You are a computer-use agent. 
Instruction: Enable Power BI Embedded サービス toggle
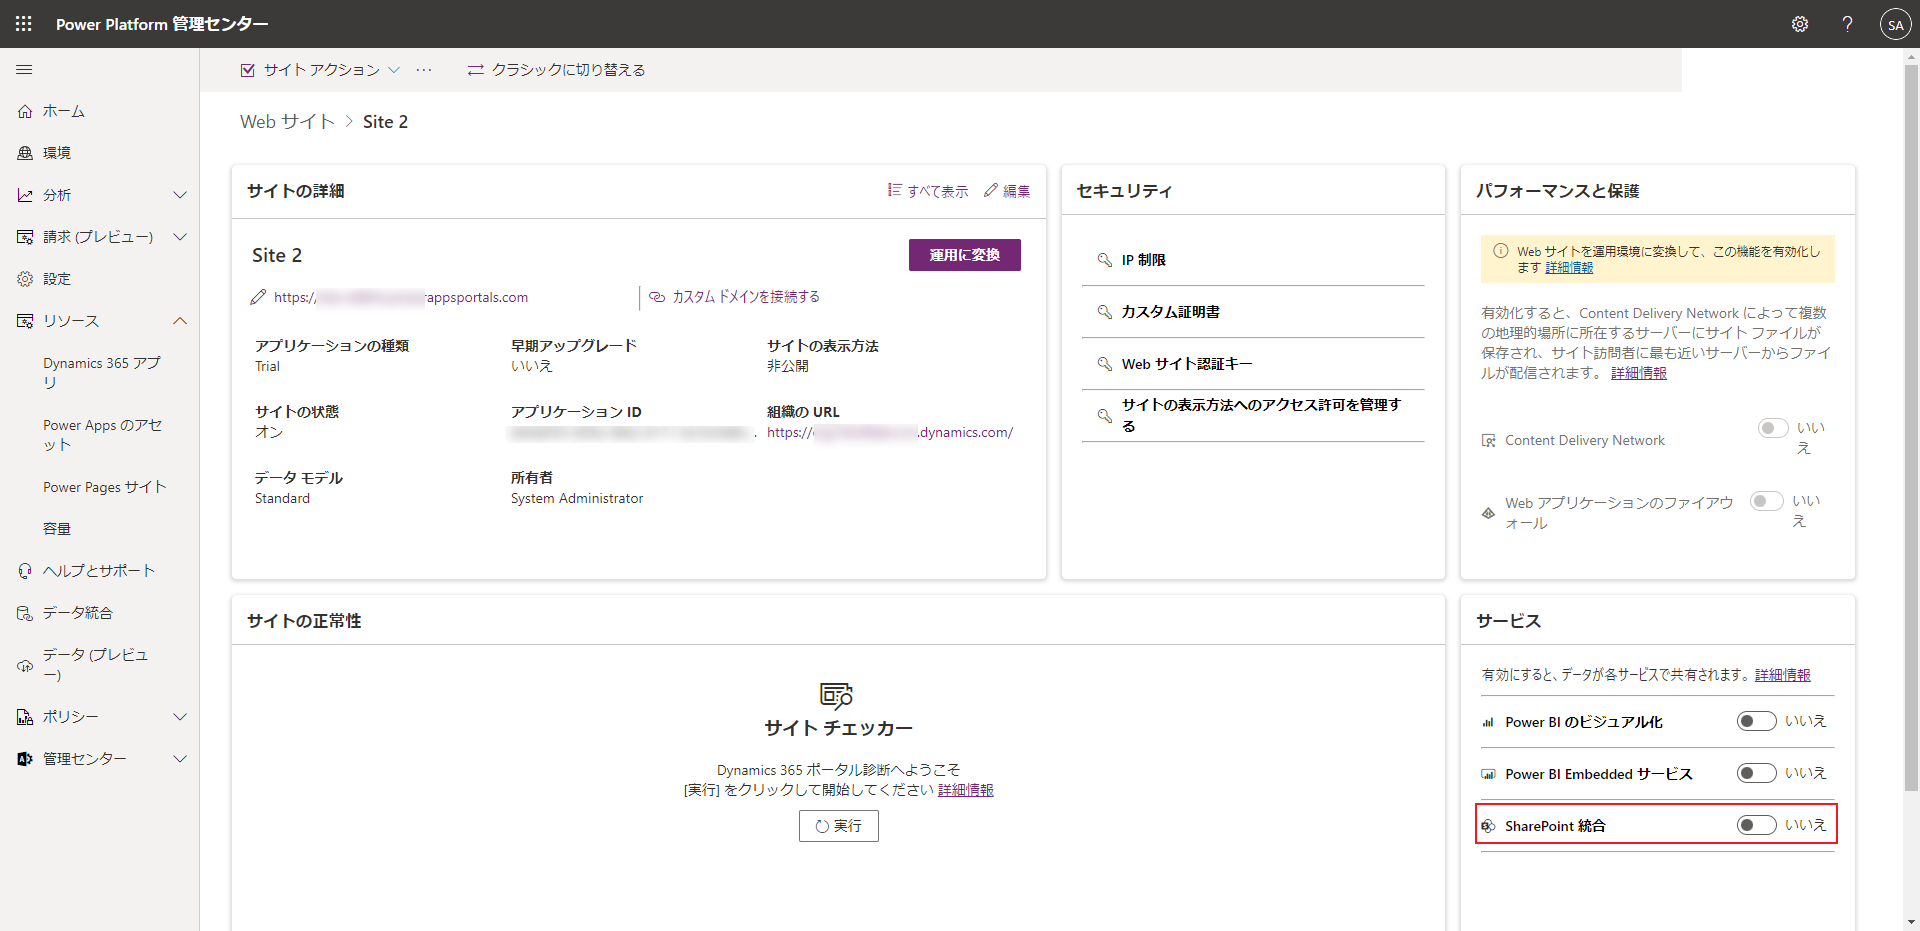pyautogui.click(x=1756, y=773)
